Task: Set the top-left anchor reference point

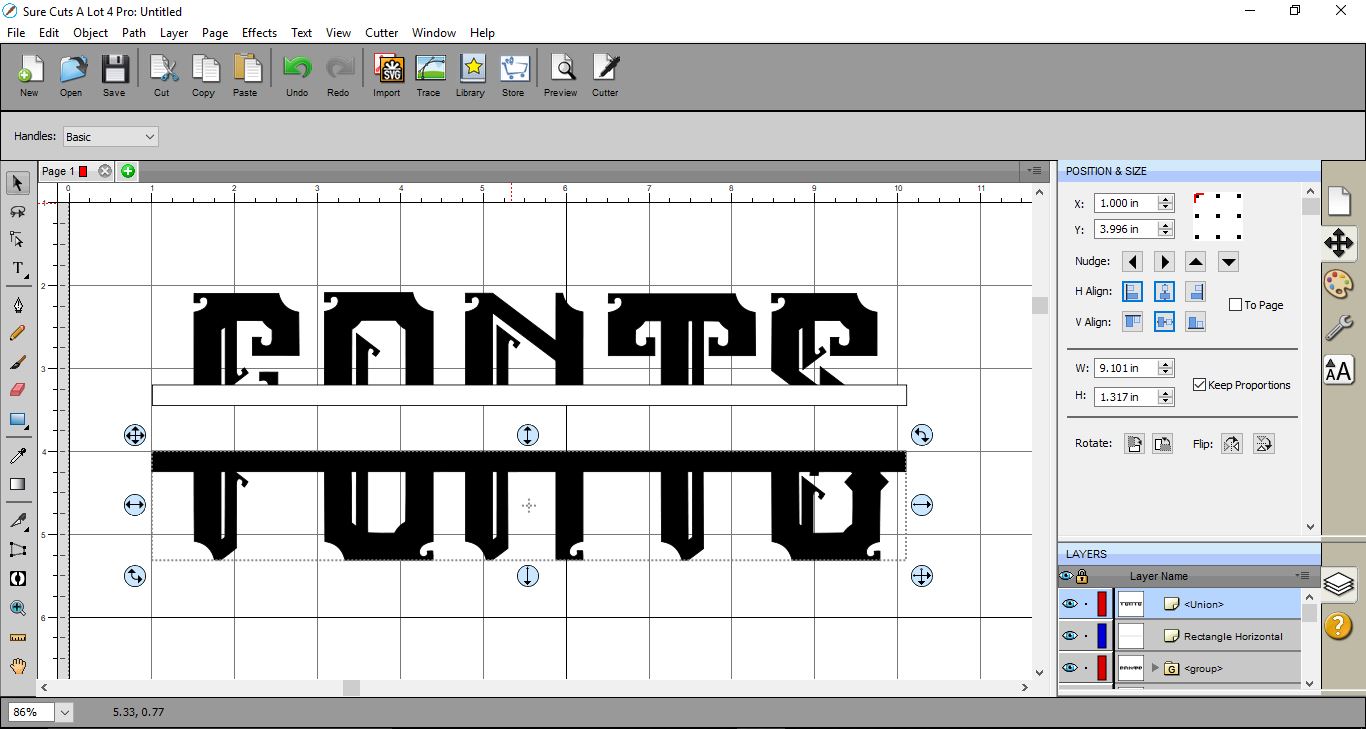Action: (x=1197, y=197)
